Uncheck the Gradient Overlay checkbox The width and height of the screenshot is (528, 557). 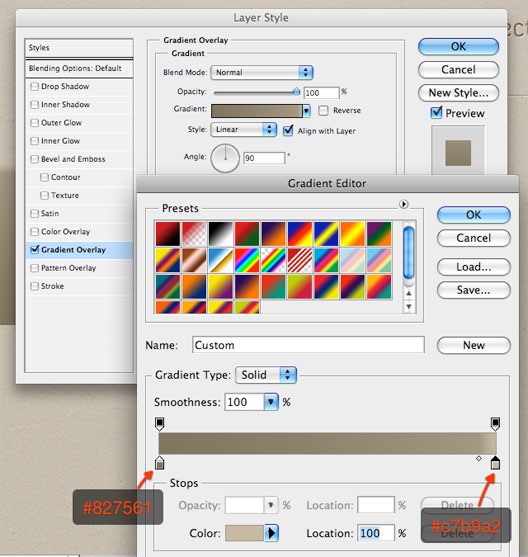(x=34, y=250)
